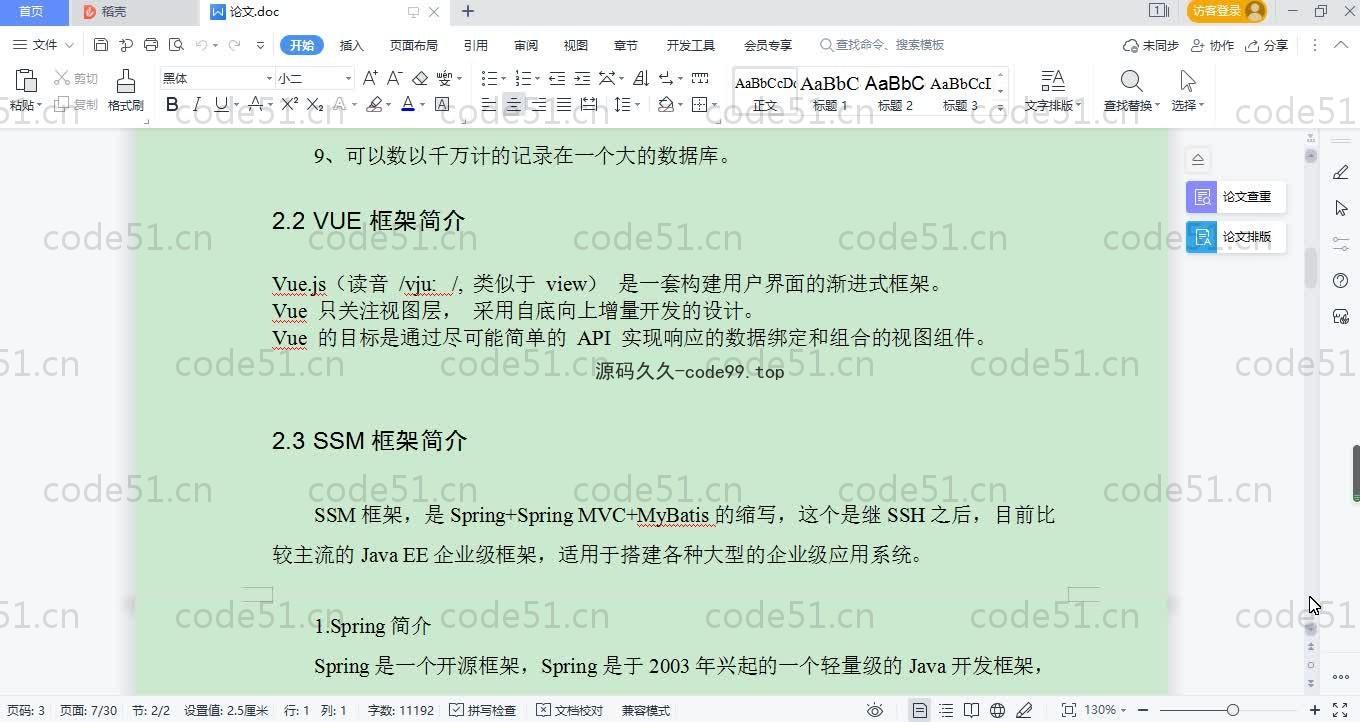Toggle strikethrough formatting
Screen dimensions: 1360x722
coord(255,104)
